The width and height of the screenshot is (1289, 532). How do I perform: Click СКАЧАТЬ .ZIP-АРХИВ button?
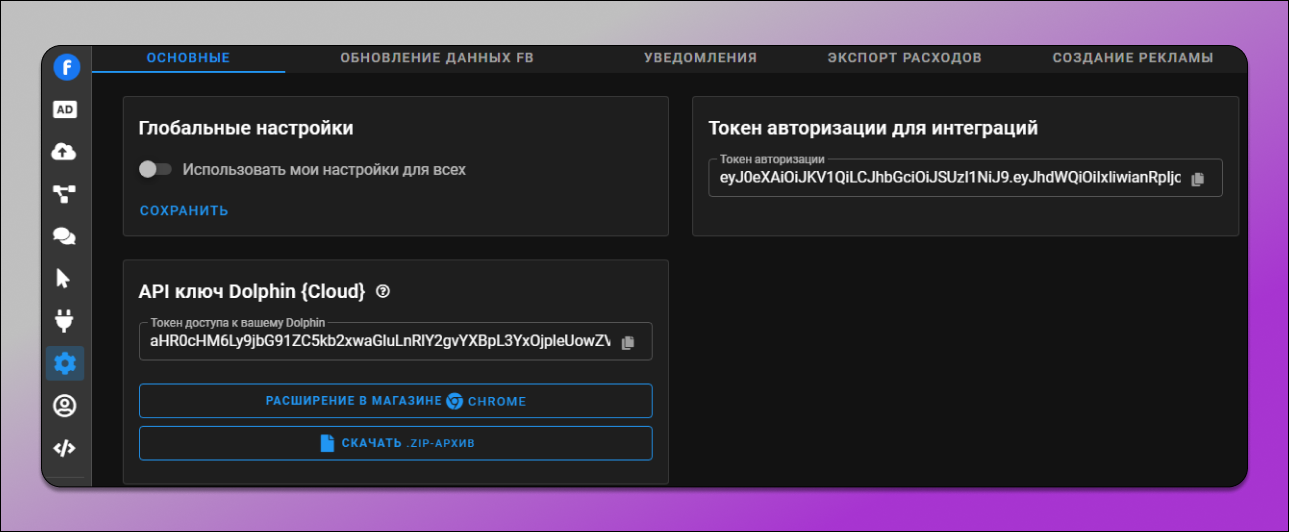[x=396, y=443]
